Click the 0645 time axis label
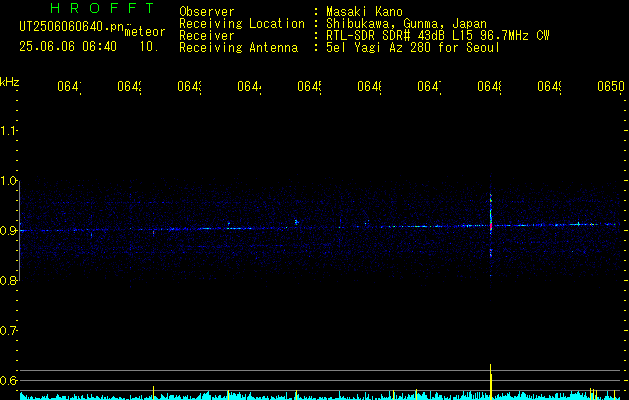This screenshot has height=400, width=629. click(x=309, y=86)
